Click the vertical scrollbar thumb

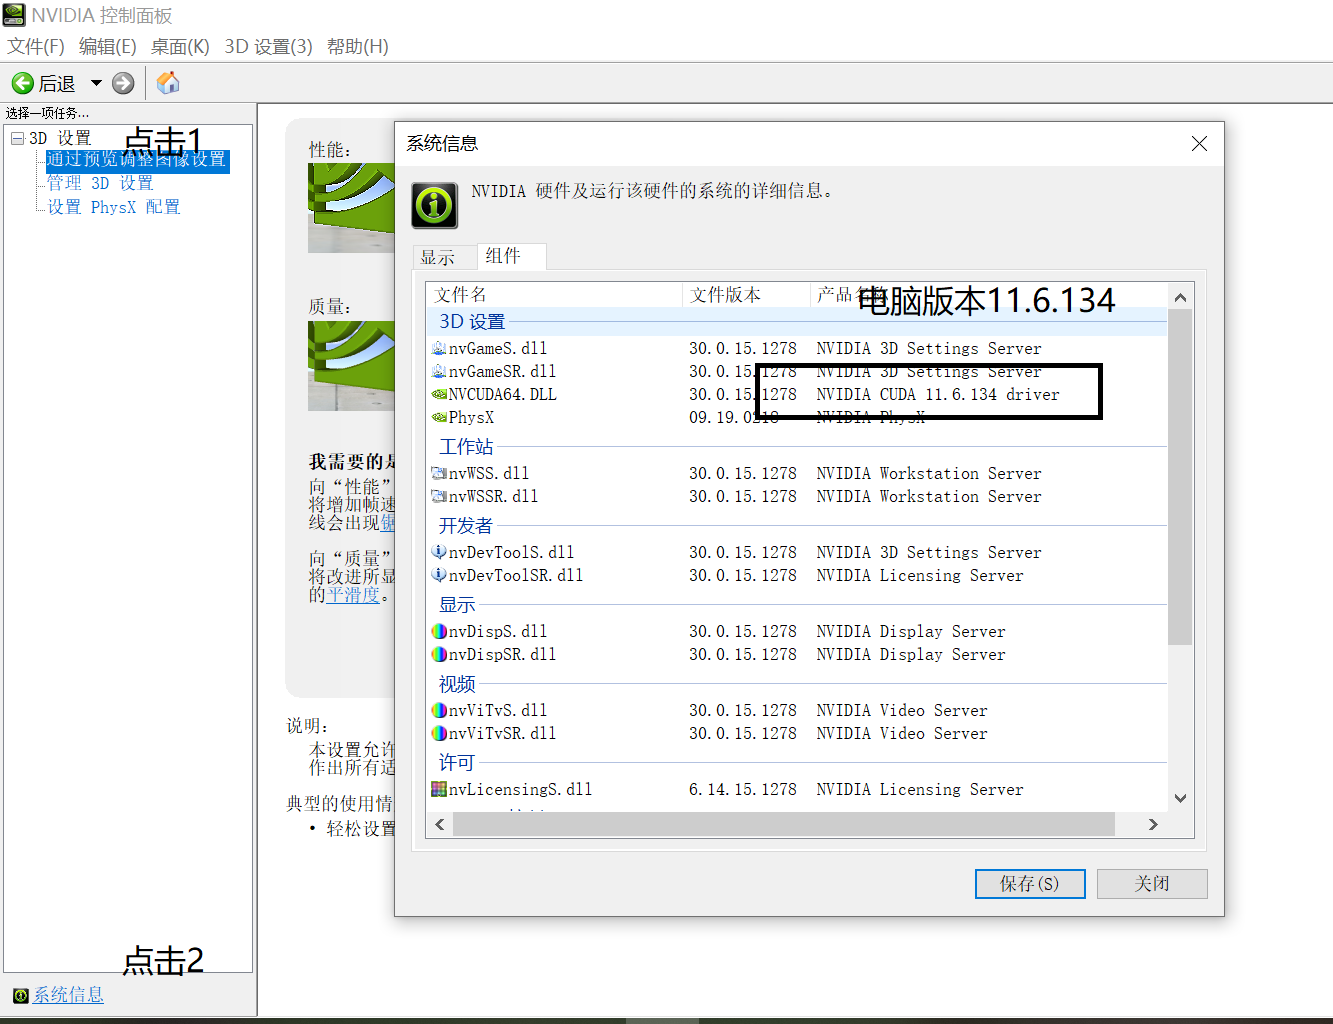click(x=1180, y=477)
